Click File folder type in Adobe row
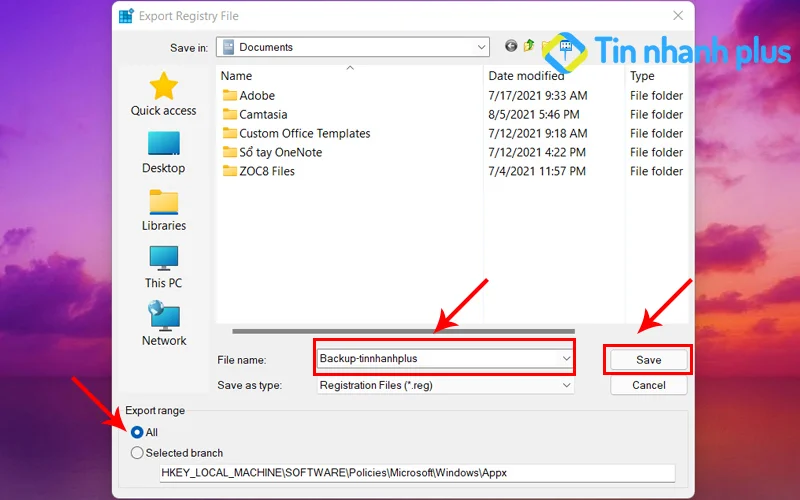The image size is (800, 500). tap(656, 95)
